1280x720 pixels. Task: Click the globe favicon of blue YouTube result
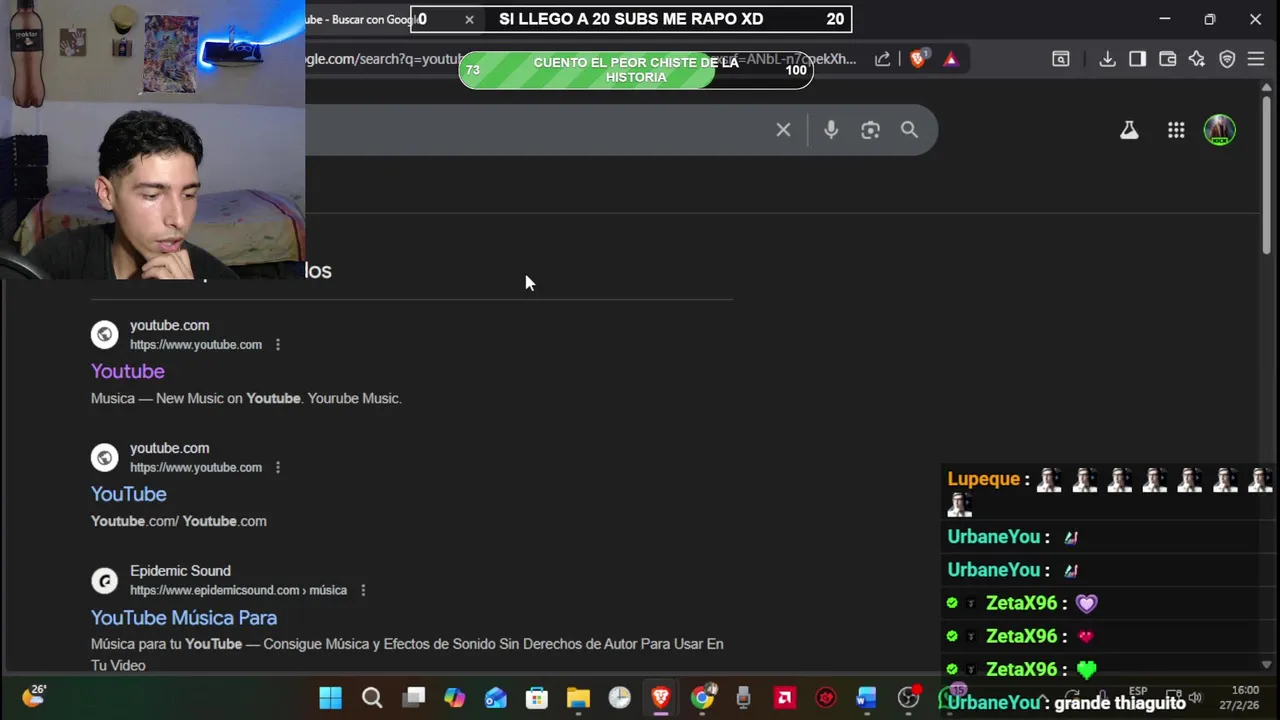point(105,458)
